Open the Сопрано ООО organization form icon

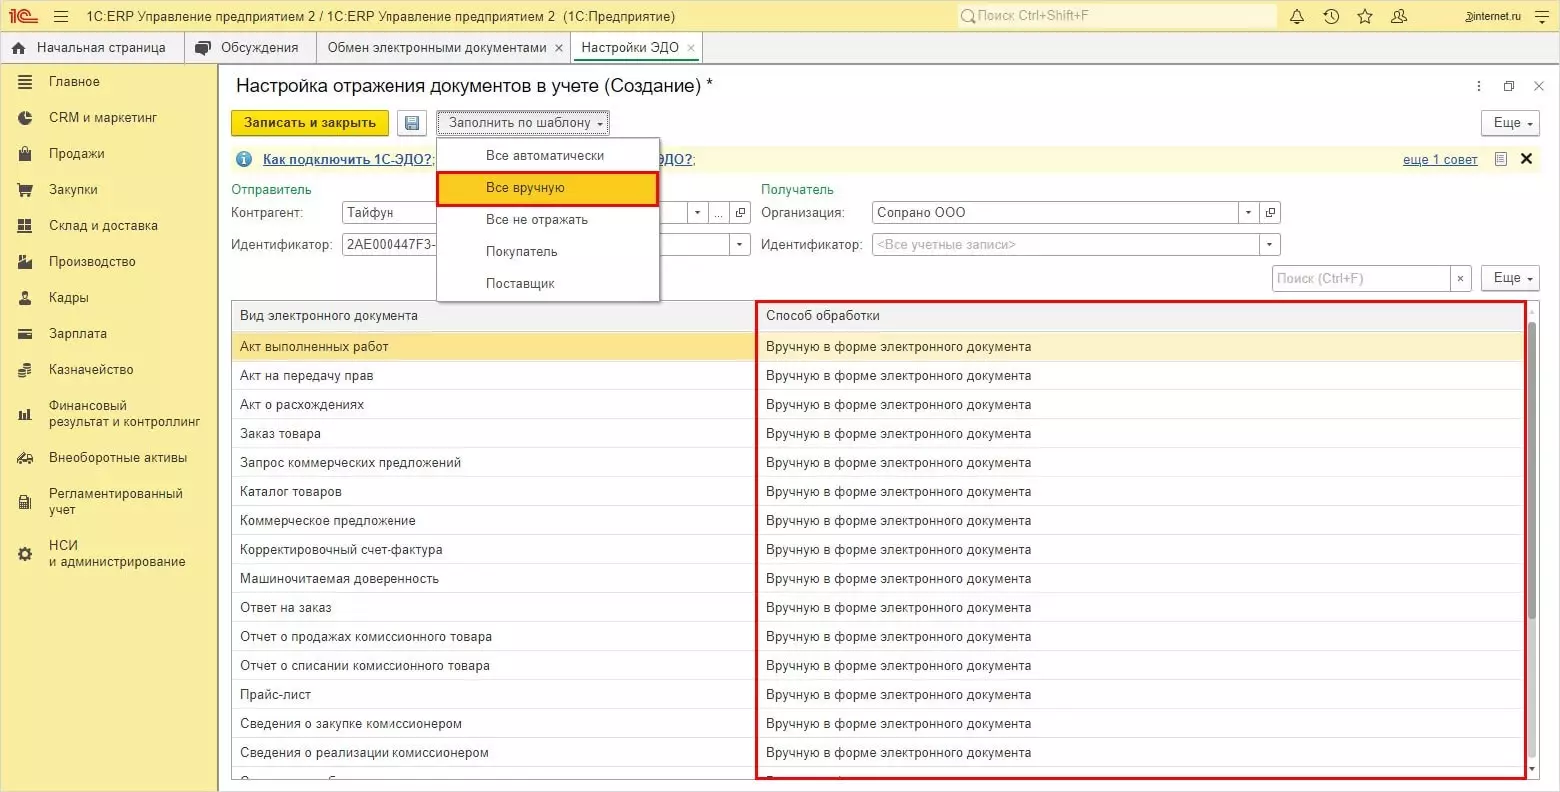click(1270, 213)
